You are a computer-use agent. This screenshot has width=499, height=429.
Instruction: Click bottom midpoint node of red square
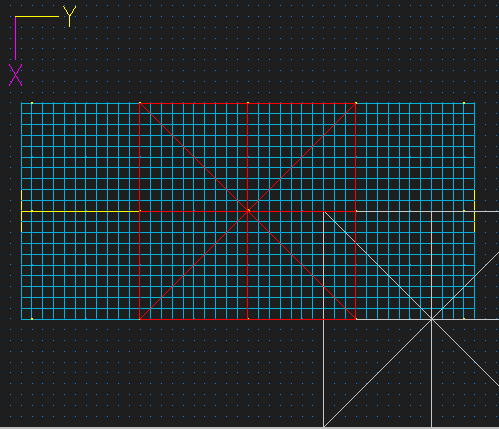(248, 319)
